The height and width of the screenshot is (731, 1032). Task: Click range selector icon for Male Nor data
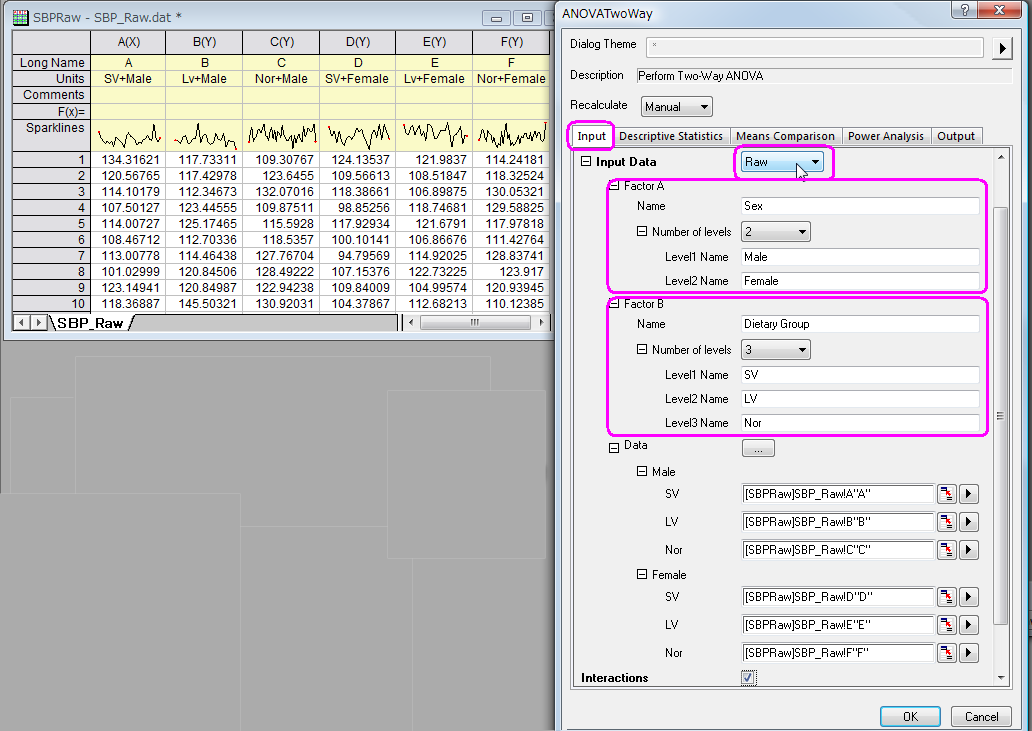point(946,550)
